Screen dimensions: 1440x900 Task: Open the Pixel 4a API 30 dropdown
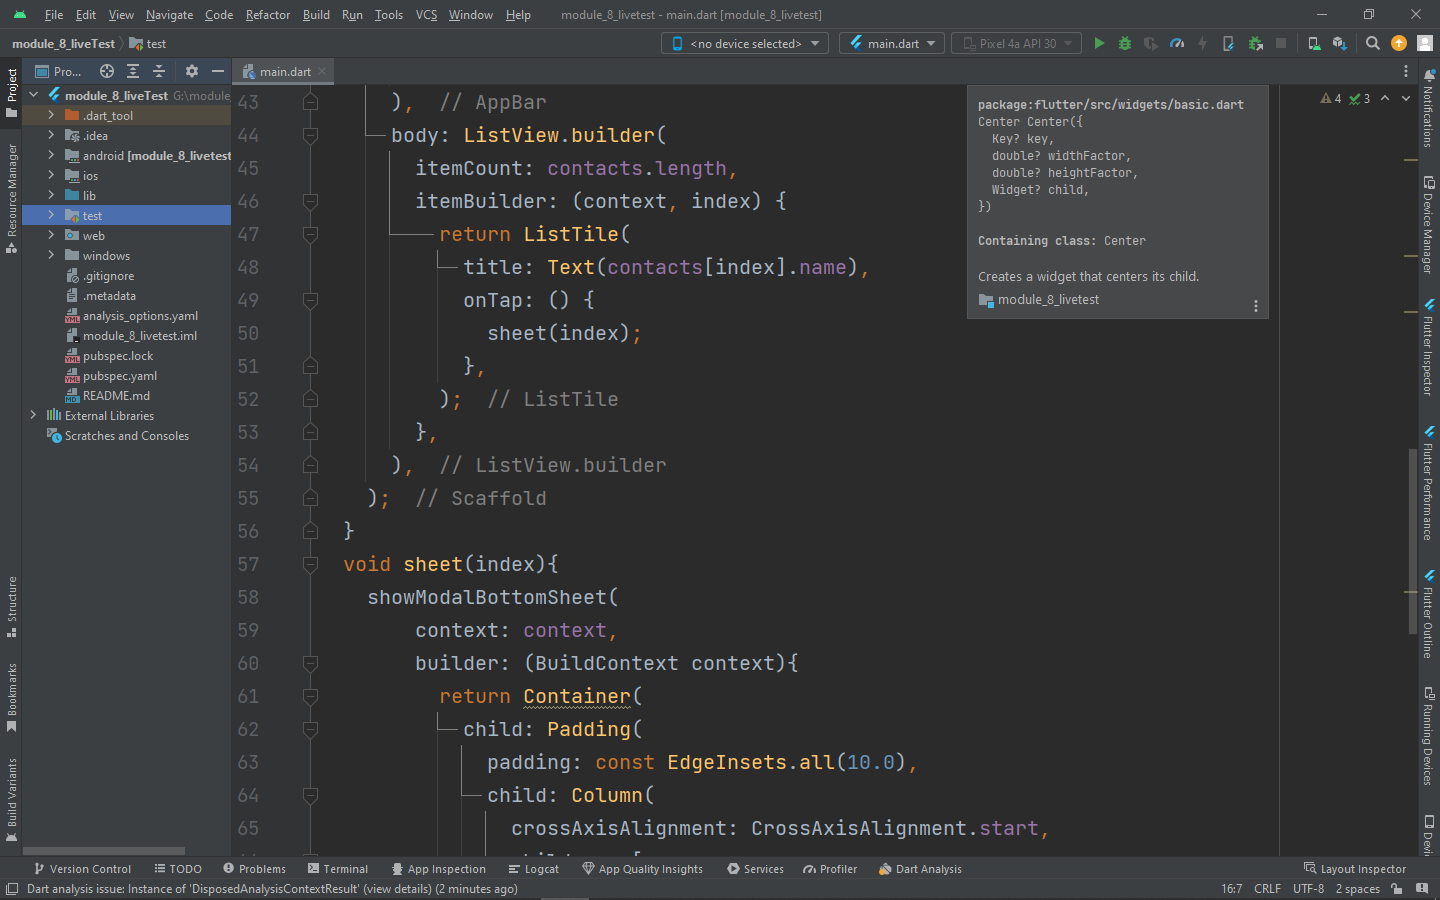(1016, 43)
